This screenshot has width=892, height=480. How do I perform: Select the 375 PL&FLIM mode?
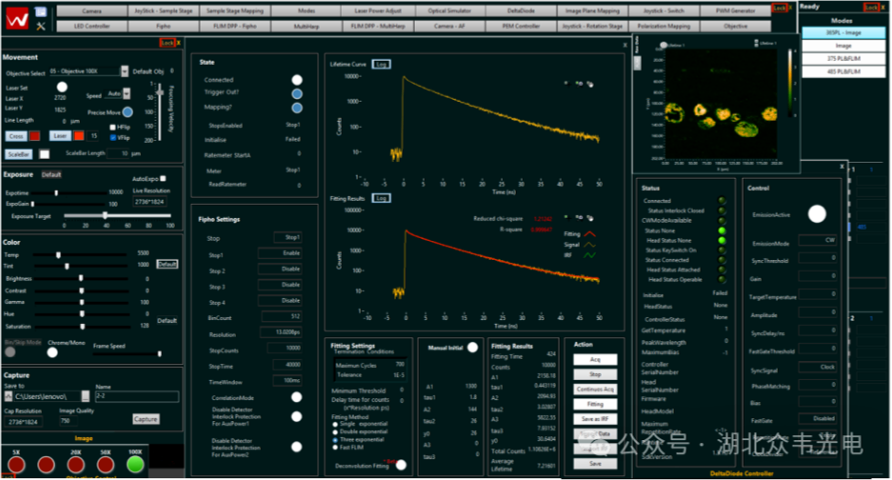843,59
